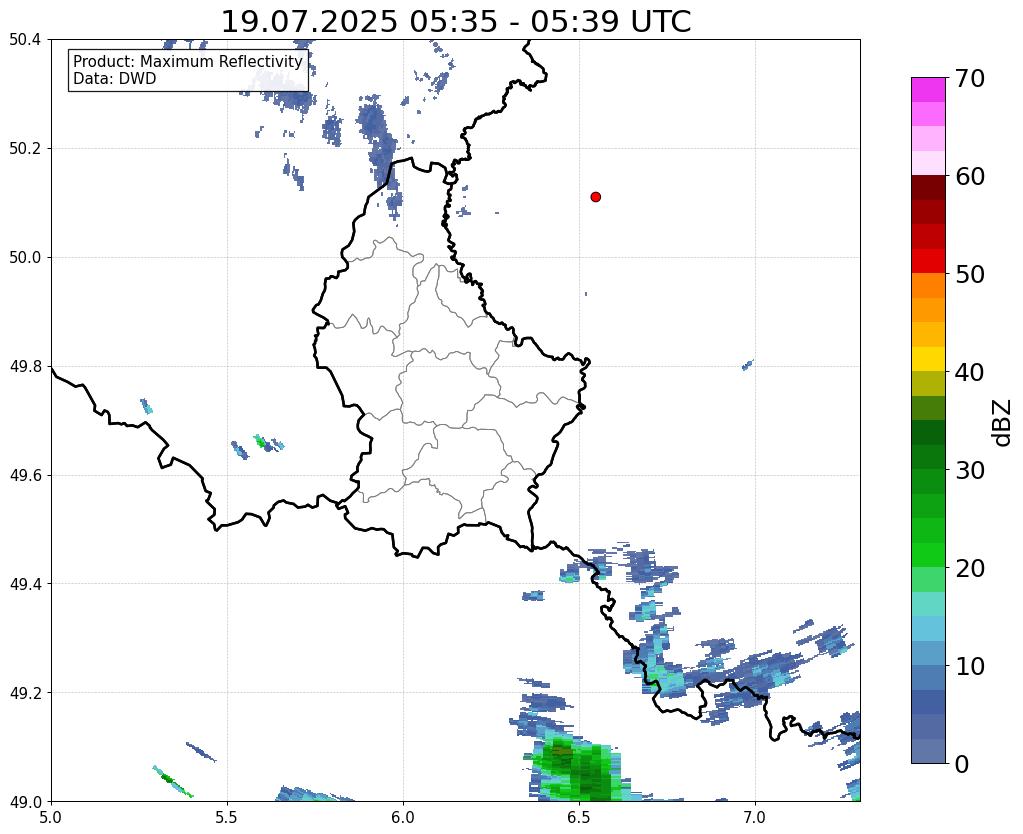Click the 49.8 latitude axis label

[x=25, y=367]
